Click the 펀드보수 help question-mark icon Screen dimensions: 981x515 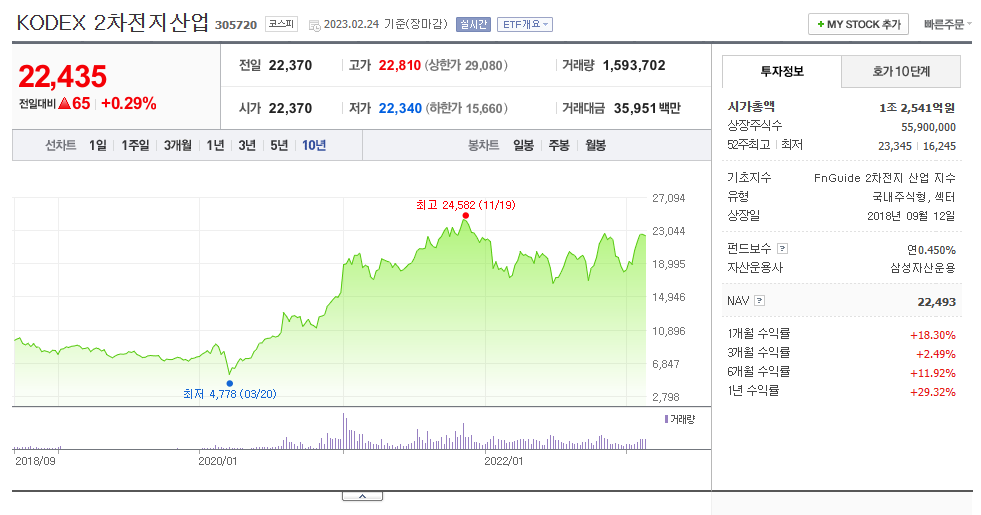pyautogui.click(x=782, y=248)
